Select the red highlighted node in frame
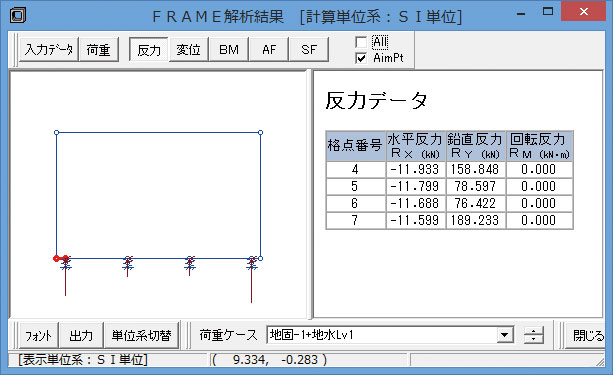This screenshot has width=613, height=375. (x=56, y=258)
